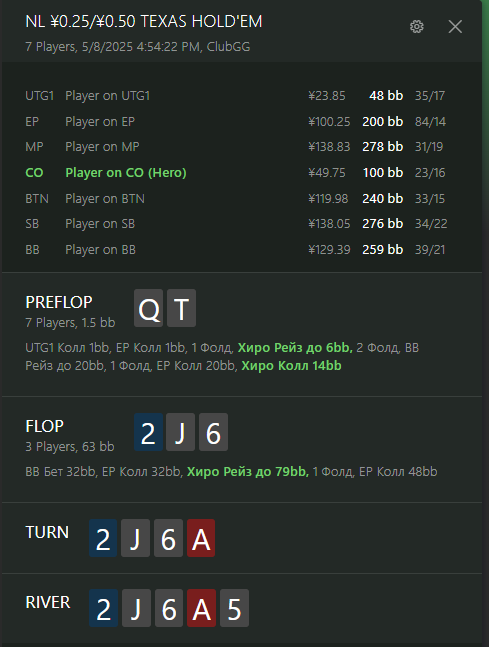Click the TURN section label

point(47,532)
